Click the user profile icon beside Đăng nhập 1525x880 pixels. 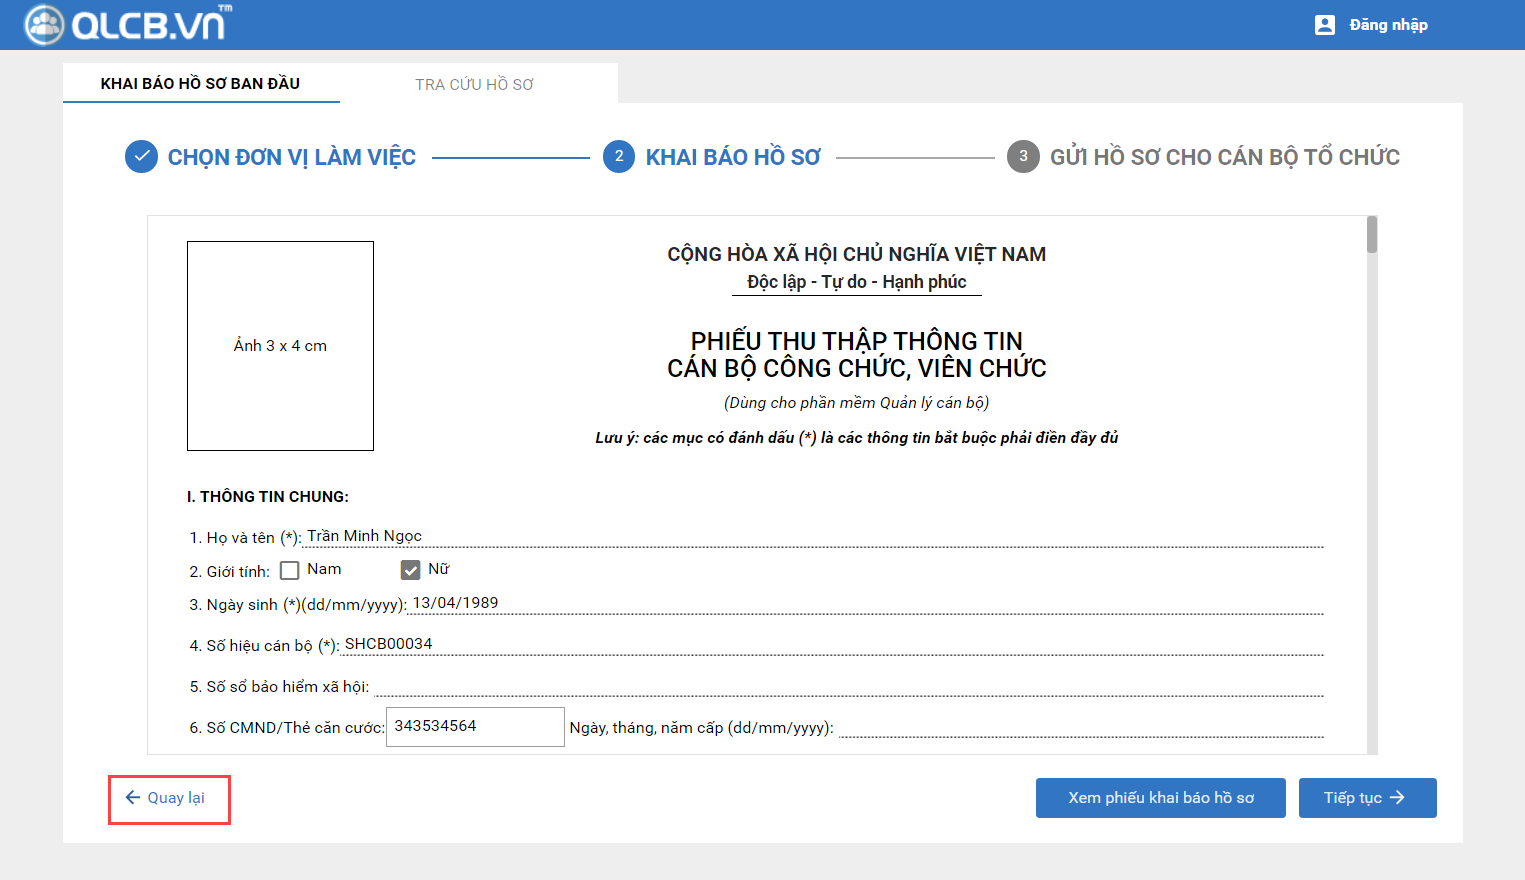click(x=1324, y=25)
